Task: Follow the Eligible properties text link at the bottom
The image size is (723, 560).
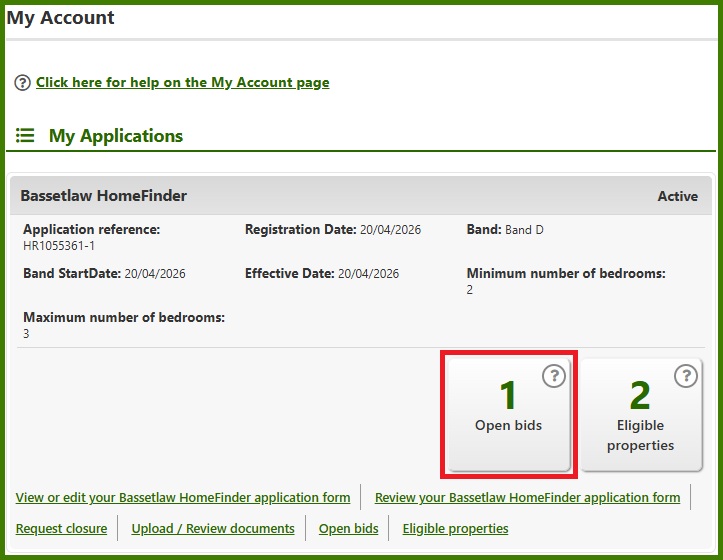Action: (x=456, y=529)
